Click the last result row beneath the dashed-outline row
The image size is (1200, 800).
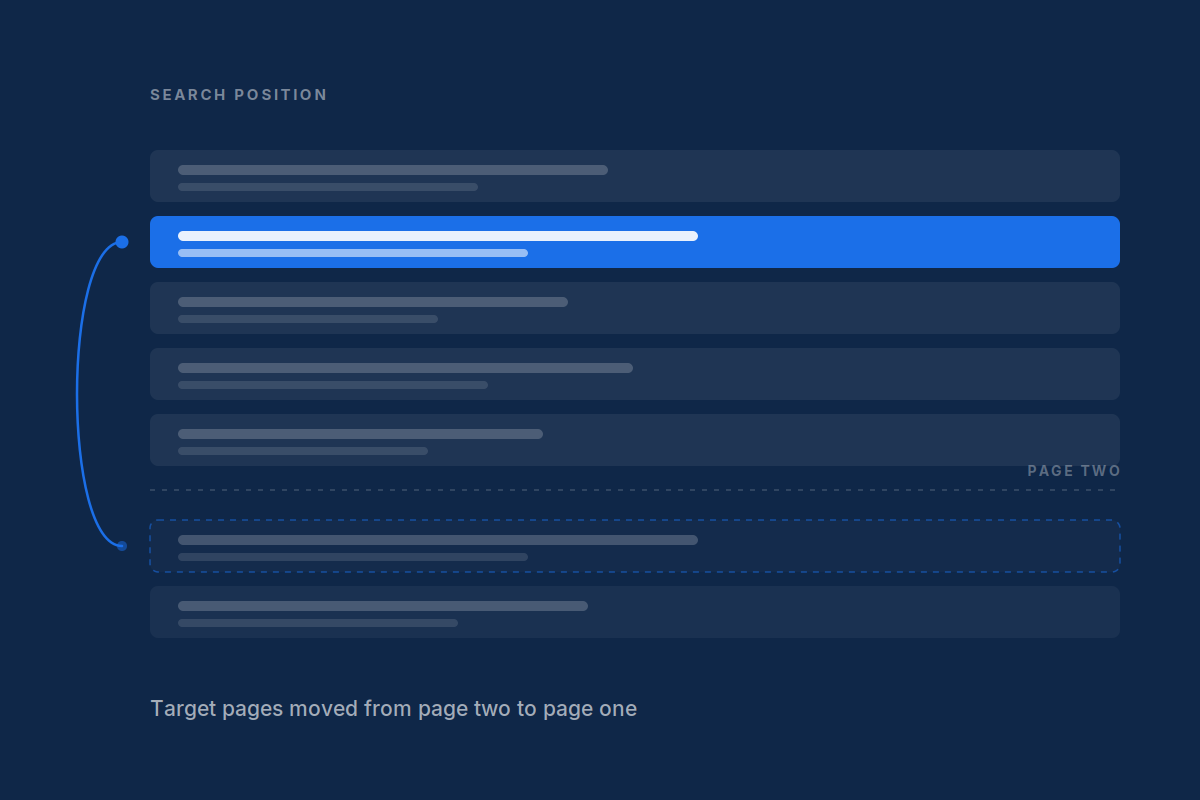point(635,612)
